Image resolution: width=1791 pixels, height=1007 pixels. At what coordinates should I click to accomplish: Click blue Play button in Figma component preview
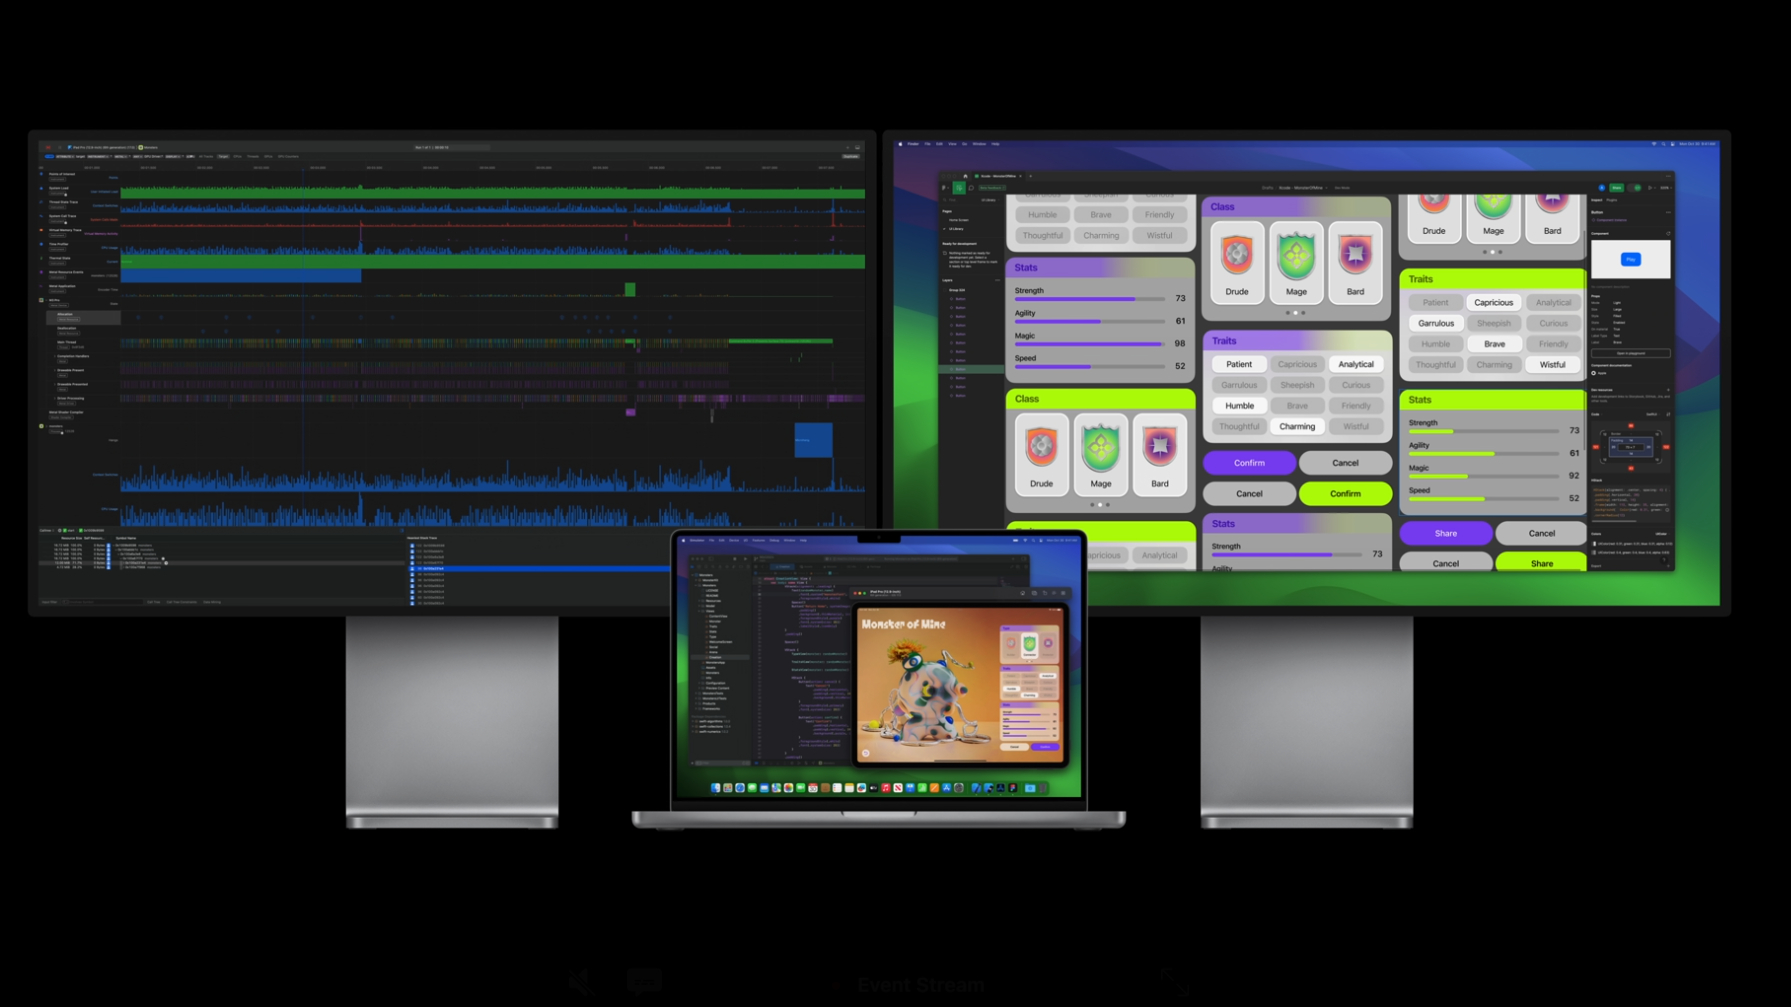[x=1631, y=259]
